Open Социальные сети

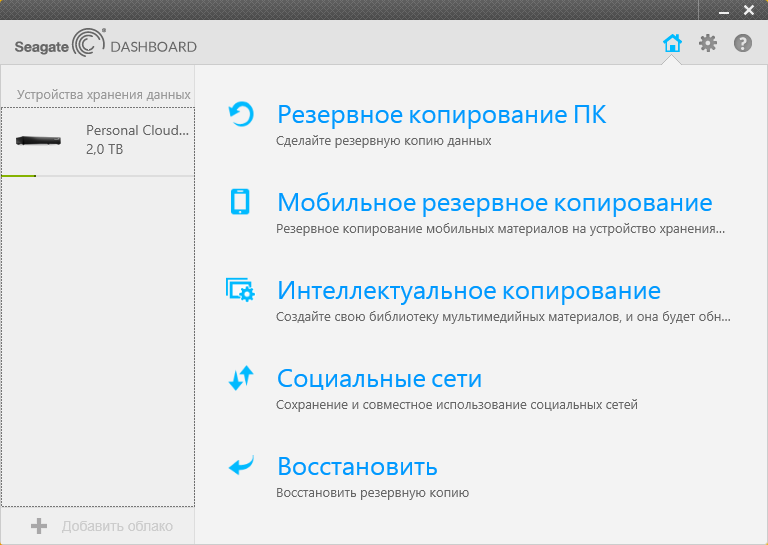click(379, 379)
